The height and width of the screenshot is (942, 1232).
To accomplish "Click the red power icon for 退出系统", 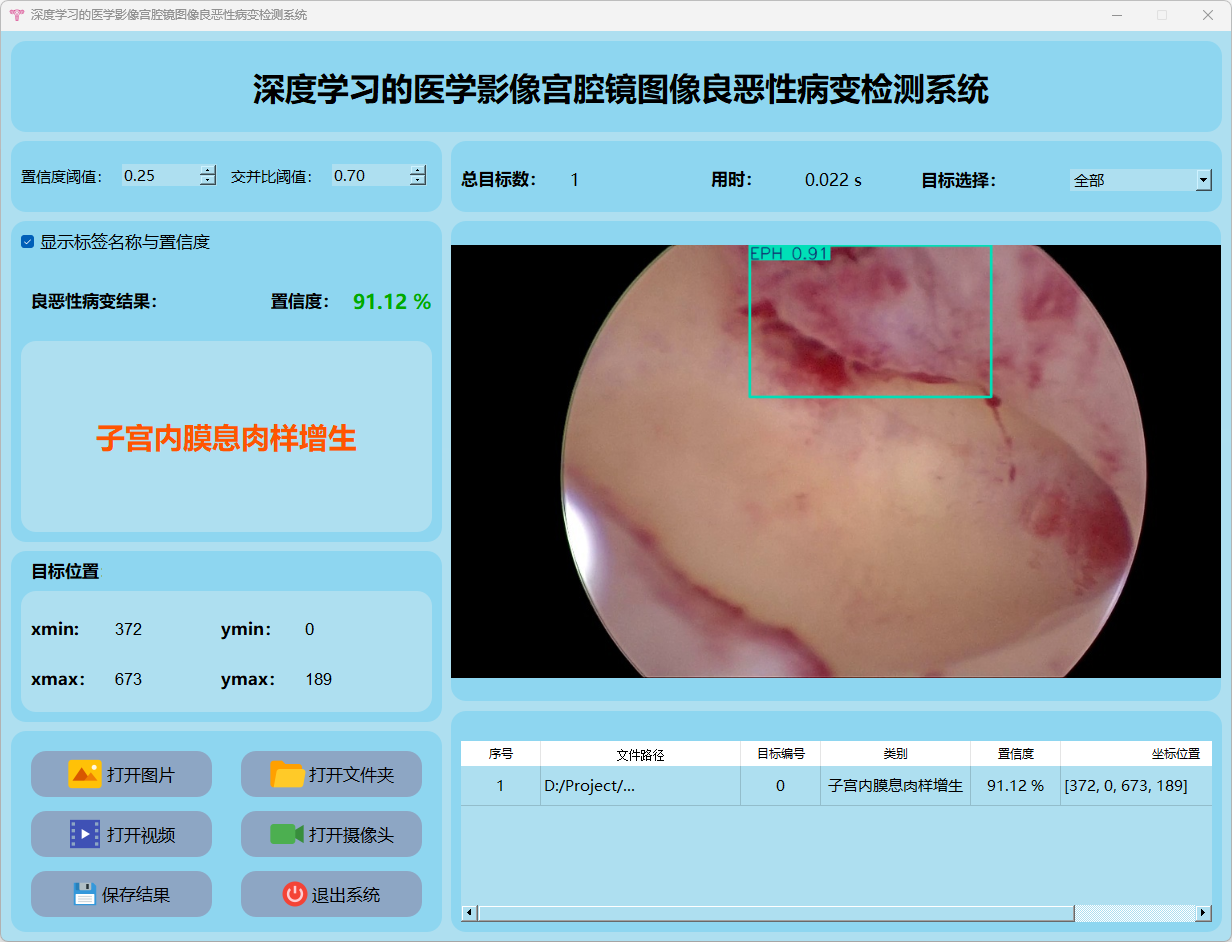I will [x=294, y=894].
